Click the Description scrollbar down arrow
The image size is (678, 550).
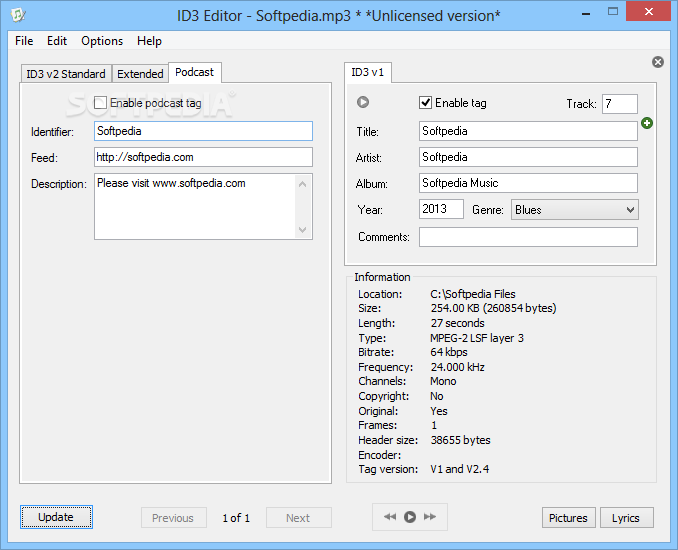pos(303,230)
